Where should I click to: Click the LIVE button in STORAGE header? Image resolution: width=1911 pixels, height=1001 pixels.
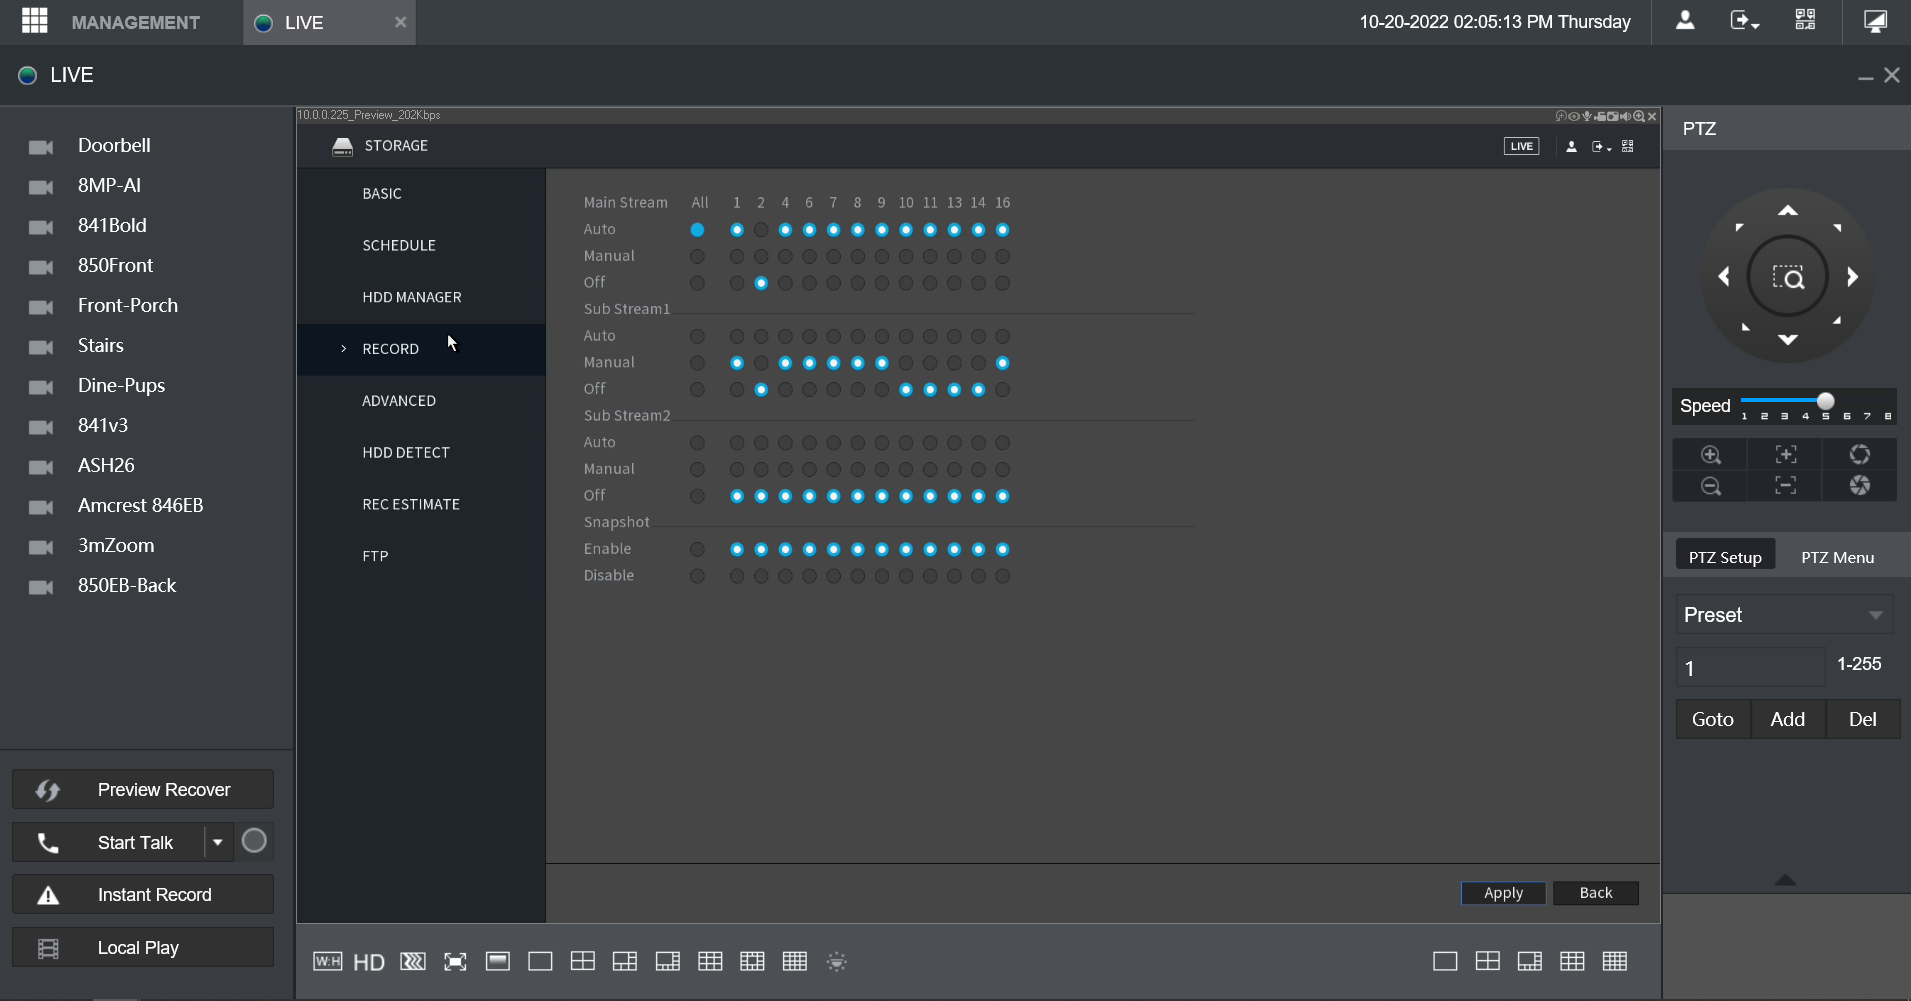pyautogui.click(x=1521, y=146)
